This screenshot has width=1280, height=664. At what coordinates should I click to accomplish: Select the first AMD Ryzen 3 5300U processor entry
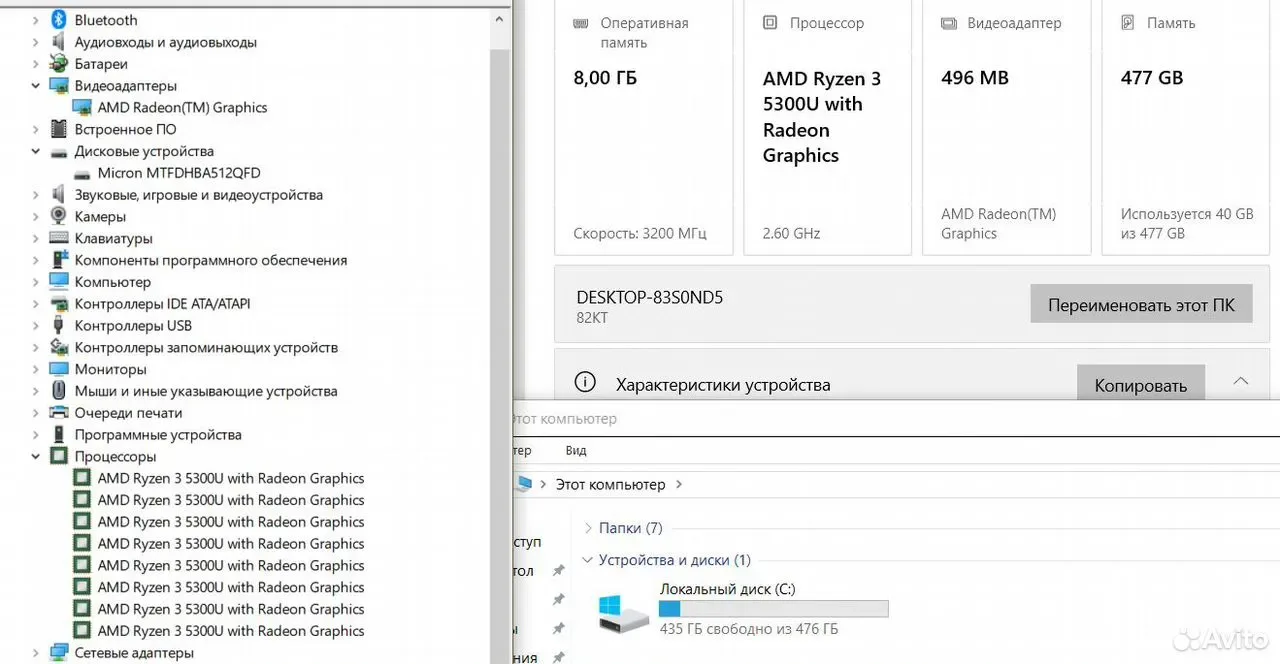click(231, 479)
